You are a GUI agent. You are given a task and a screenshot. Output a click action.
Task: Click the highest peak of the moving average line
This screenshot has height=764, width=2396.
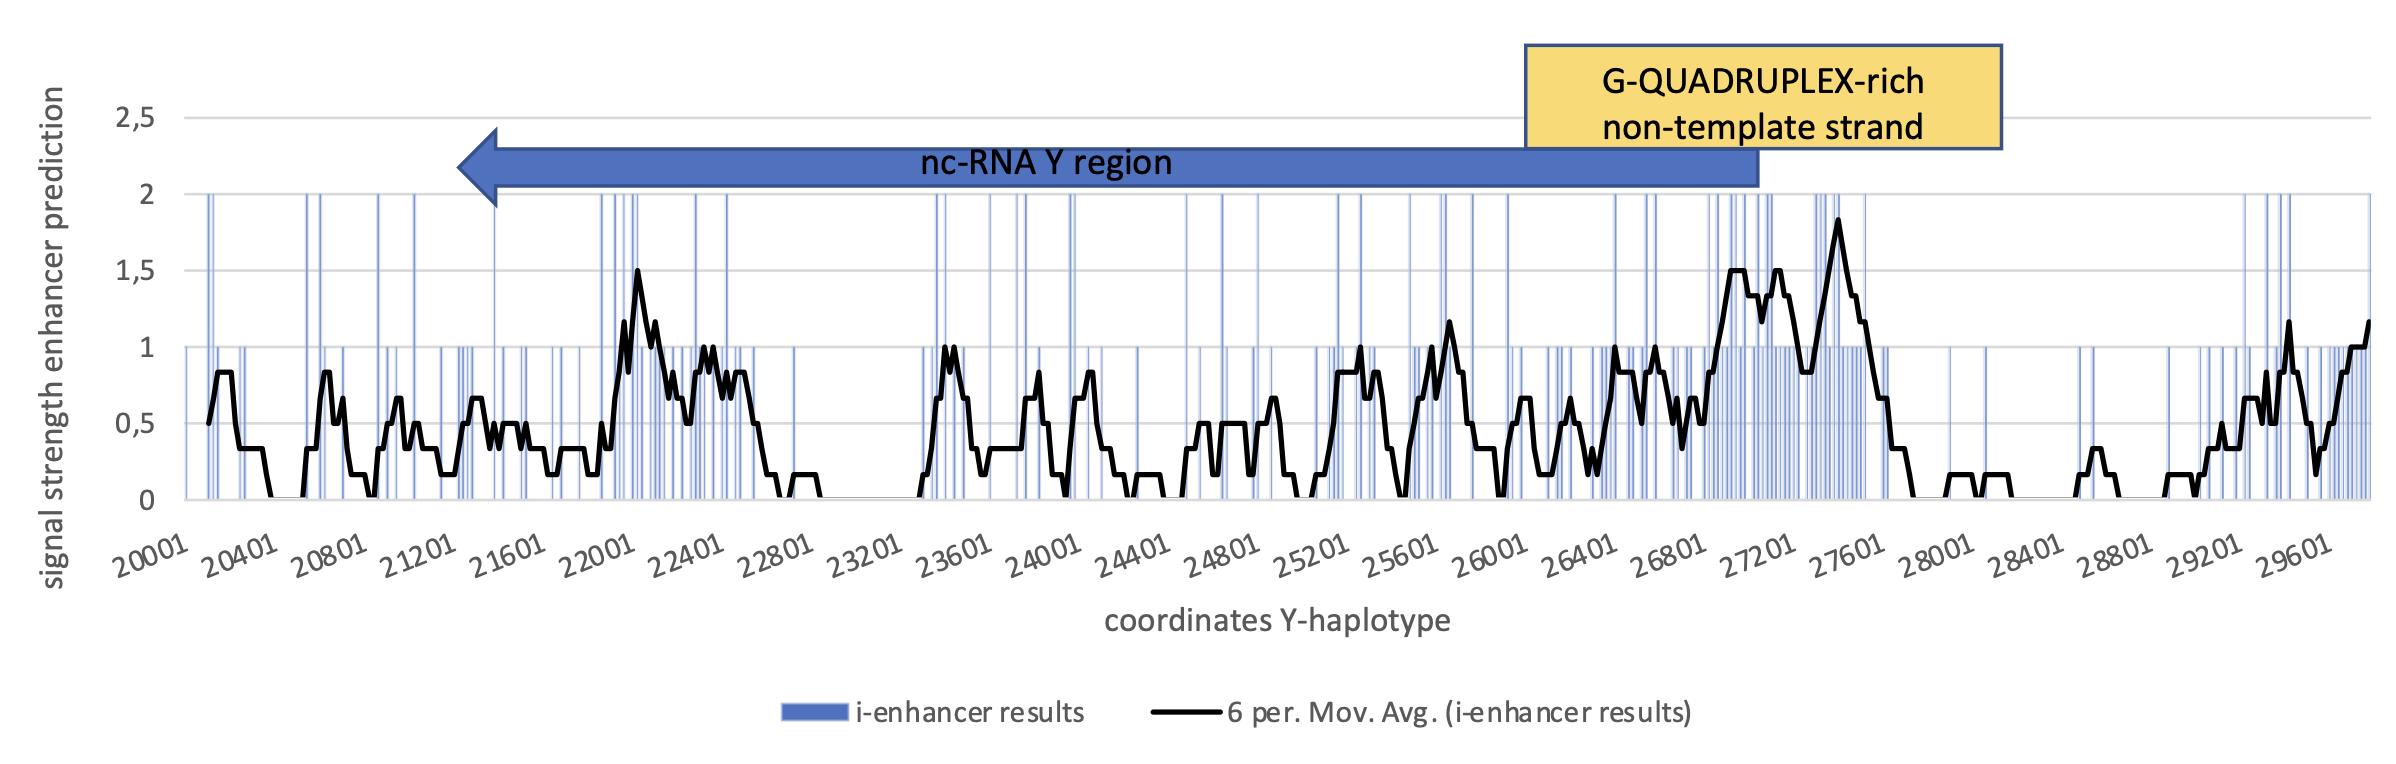[1837, 220]
